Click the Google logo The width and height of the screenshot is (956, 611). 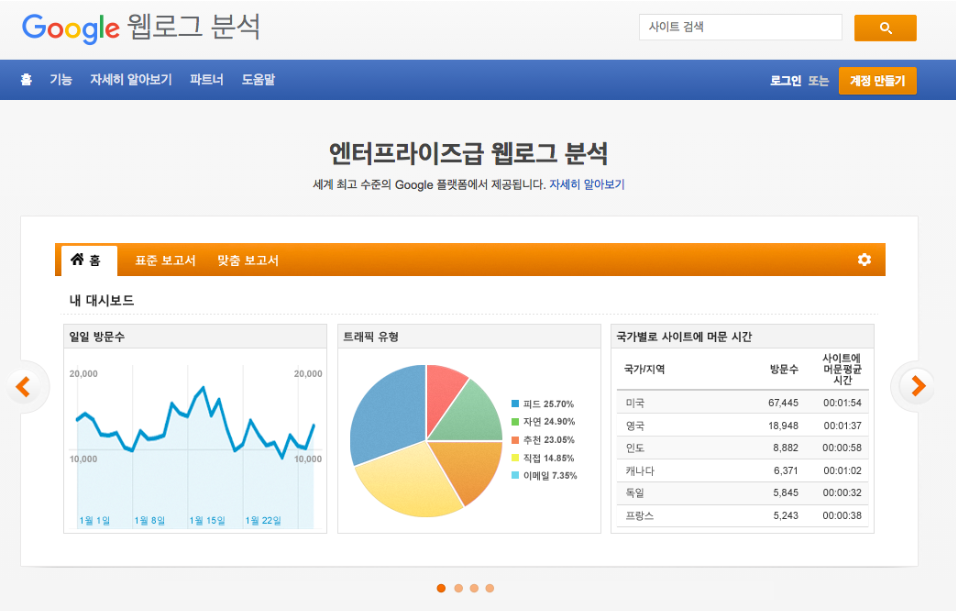(x=71, y=28)
